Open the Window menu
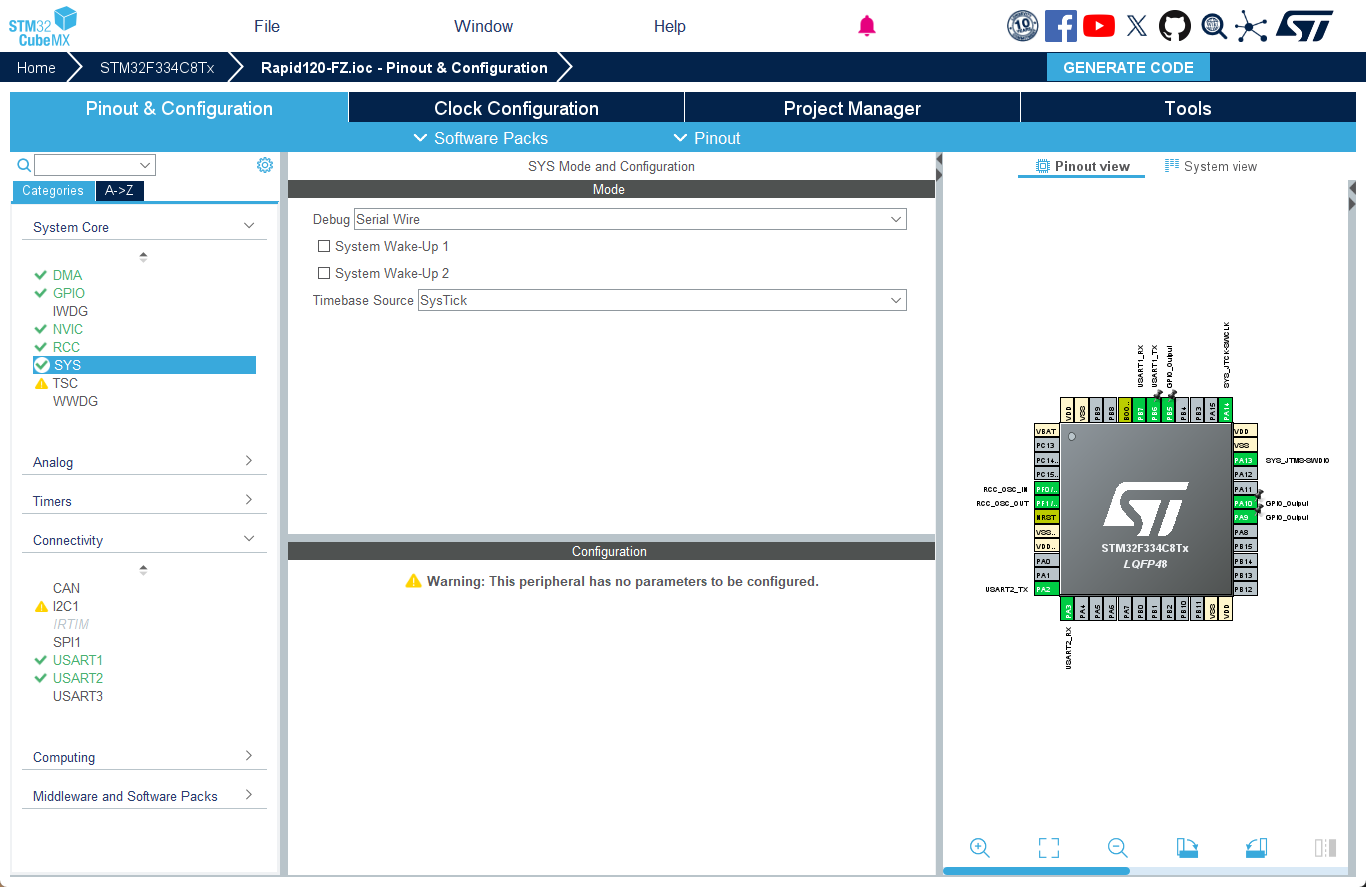1366x887 pixels. (x=483, y=26)
